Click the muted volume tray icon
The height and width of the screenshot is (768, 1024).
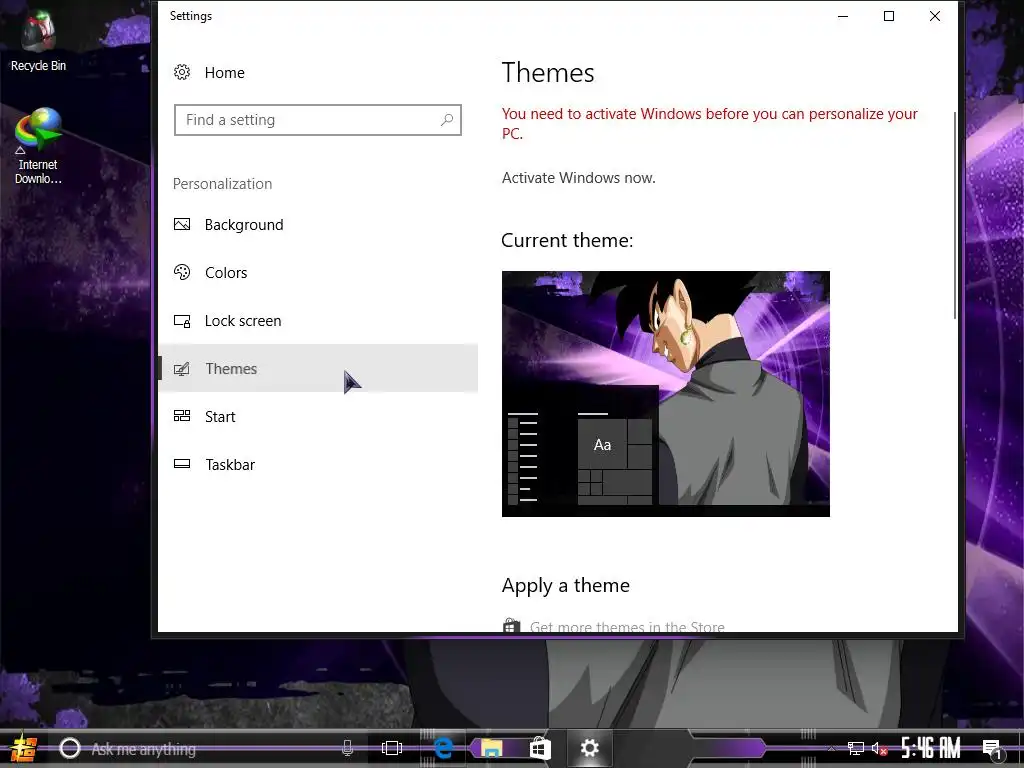[879, 748]
